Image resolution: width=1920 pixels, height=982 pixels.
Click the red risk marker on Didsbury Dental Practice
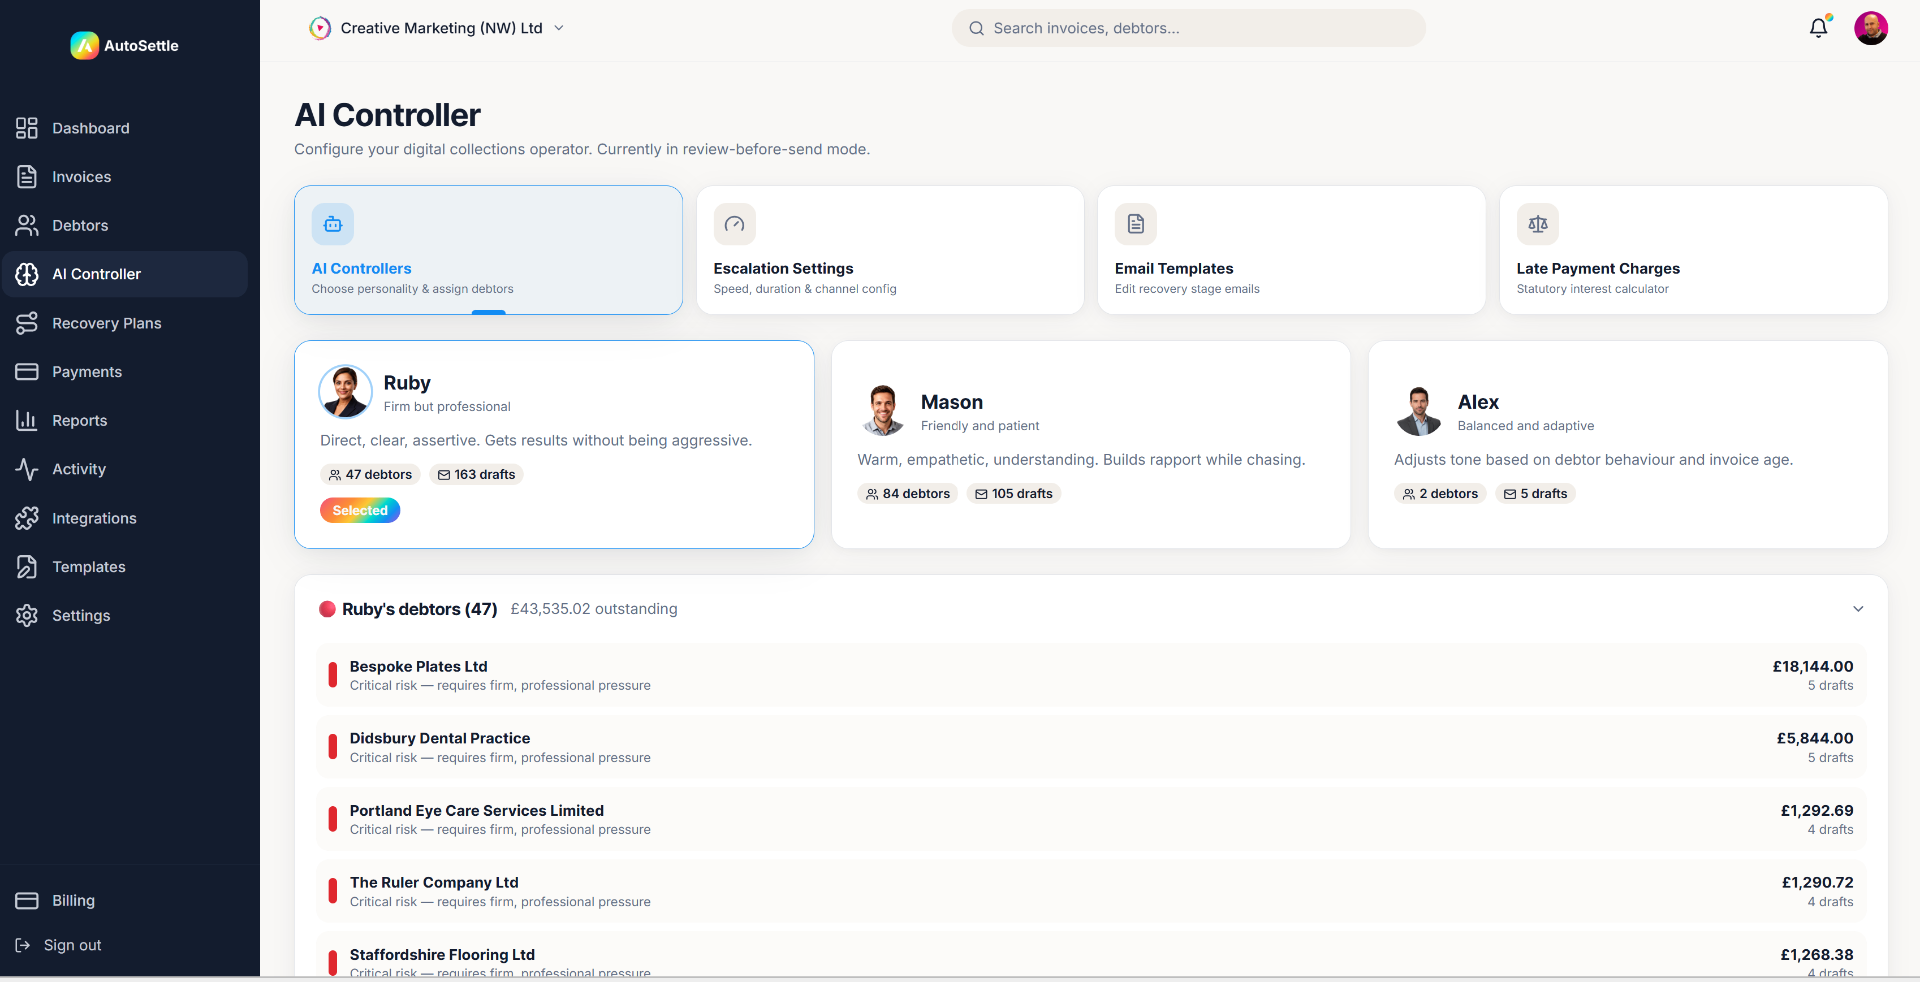332,747
